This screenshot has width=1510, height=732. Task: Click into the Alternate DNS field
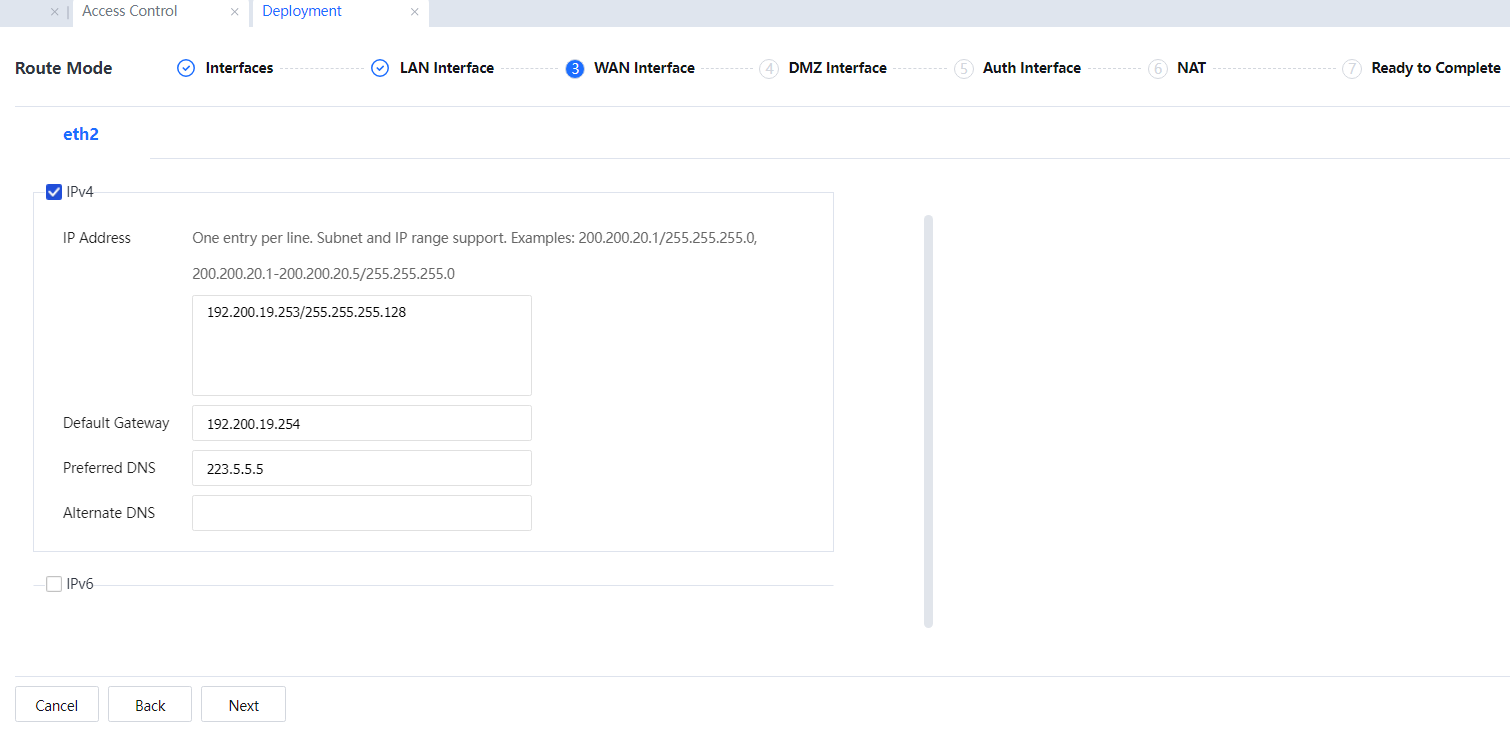[361, 513]
